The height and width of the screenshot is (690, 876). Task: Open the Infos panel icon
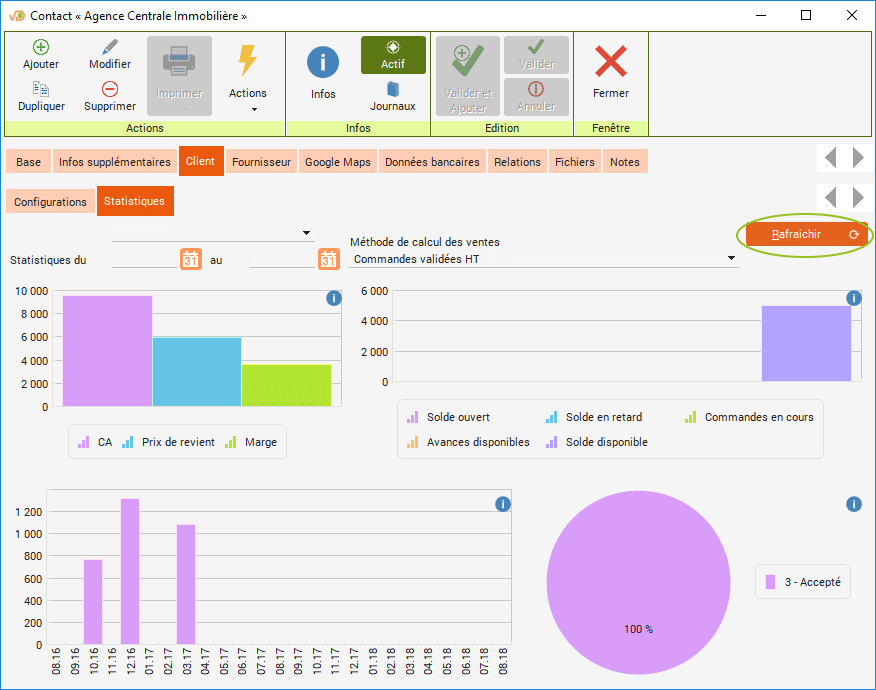[323, 63]
